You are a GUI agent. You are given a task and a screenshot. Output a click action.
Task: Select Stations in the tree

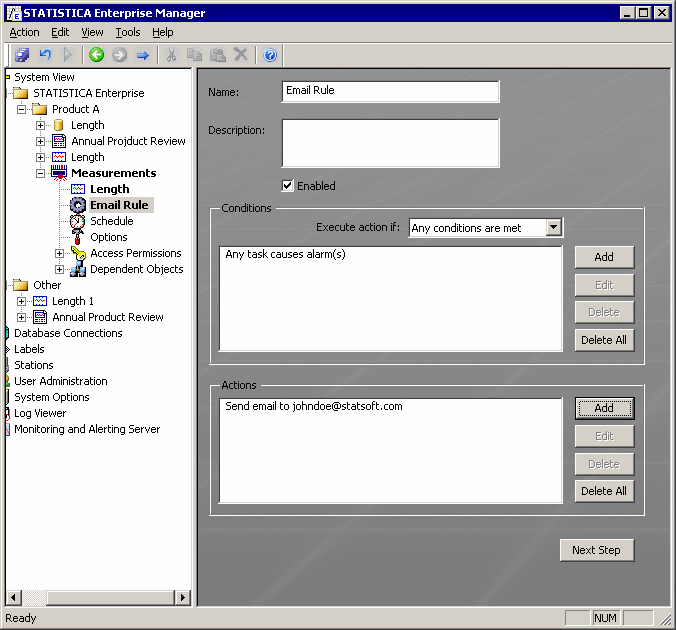click(34, 365)
